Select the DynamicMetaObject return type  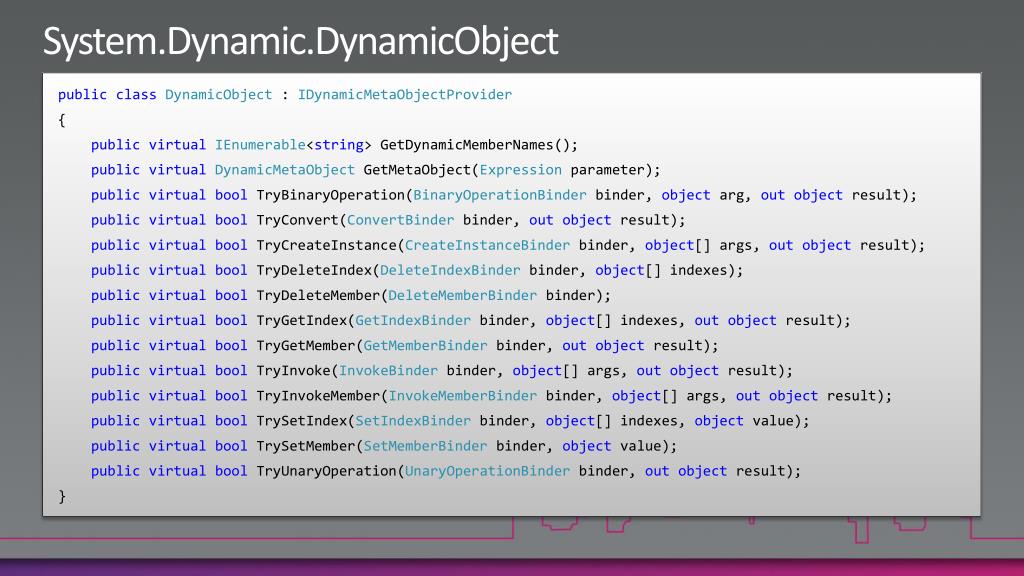tap(285, 170)
